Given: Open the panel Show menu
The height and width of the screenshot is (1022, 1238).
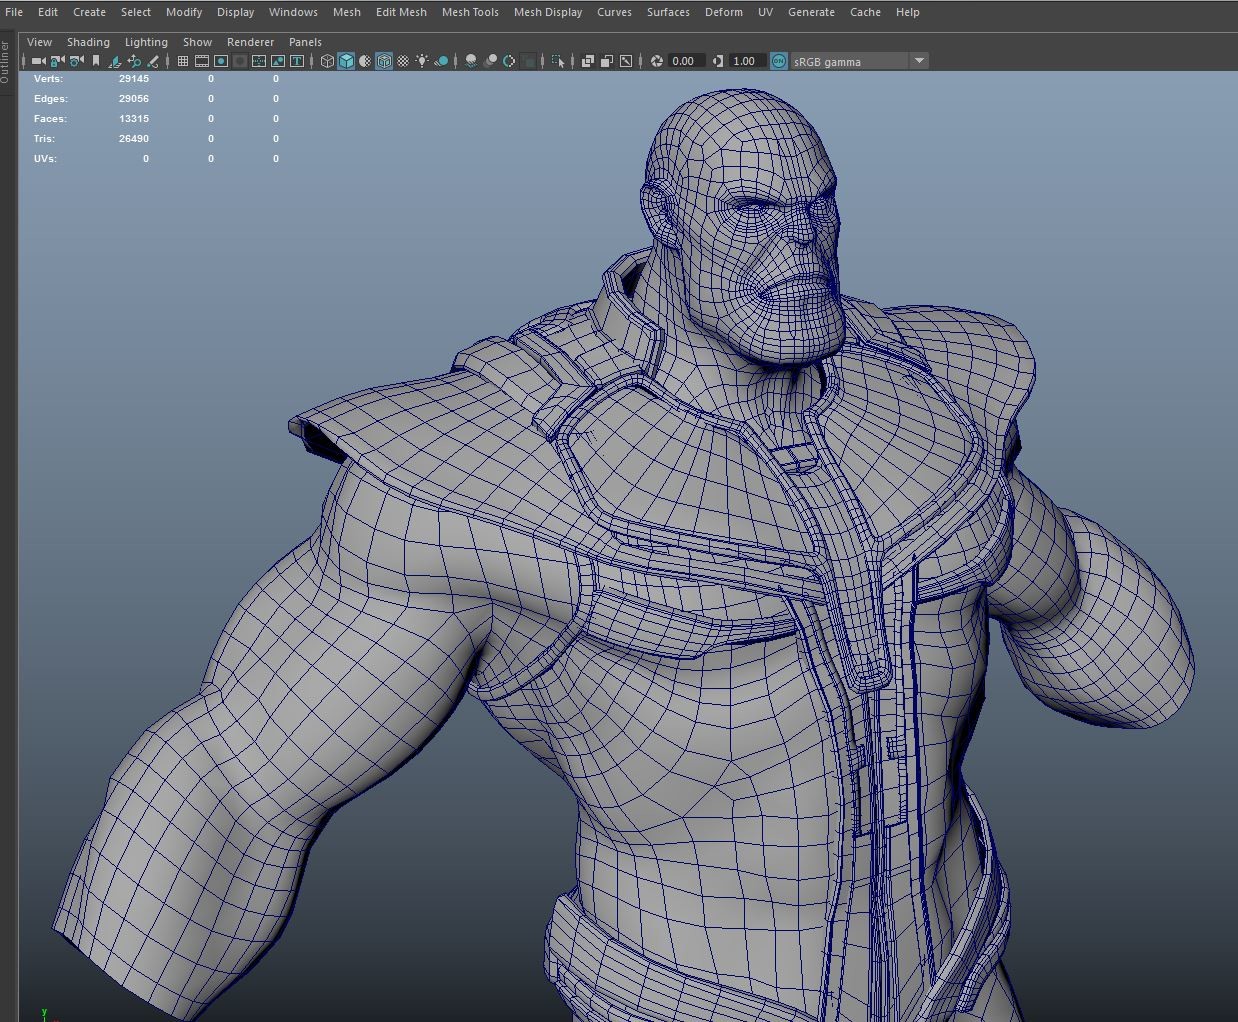Looking at the screenshot, I should pos(197,42).
